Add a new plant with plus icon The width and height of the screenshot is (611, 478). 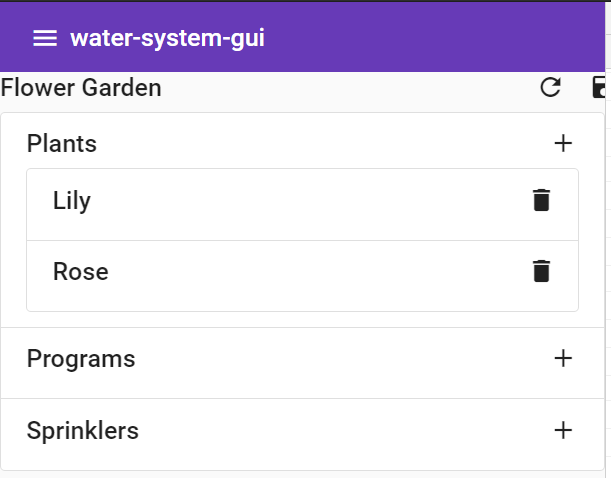pyautogui.click(x=563, y=144)
